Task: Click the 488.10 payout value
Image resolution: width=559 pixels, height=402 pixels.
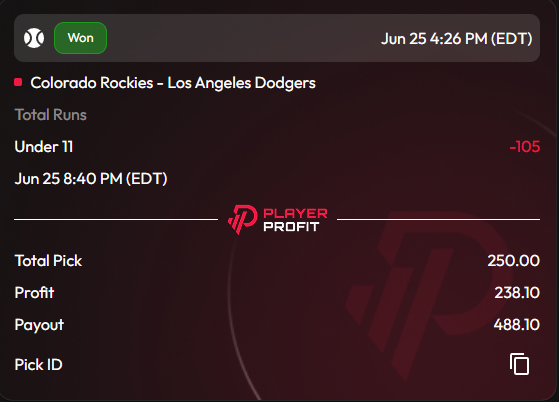Action: [x=517, y=325]
